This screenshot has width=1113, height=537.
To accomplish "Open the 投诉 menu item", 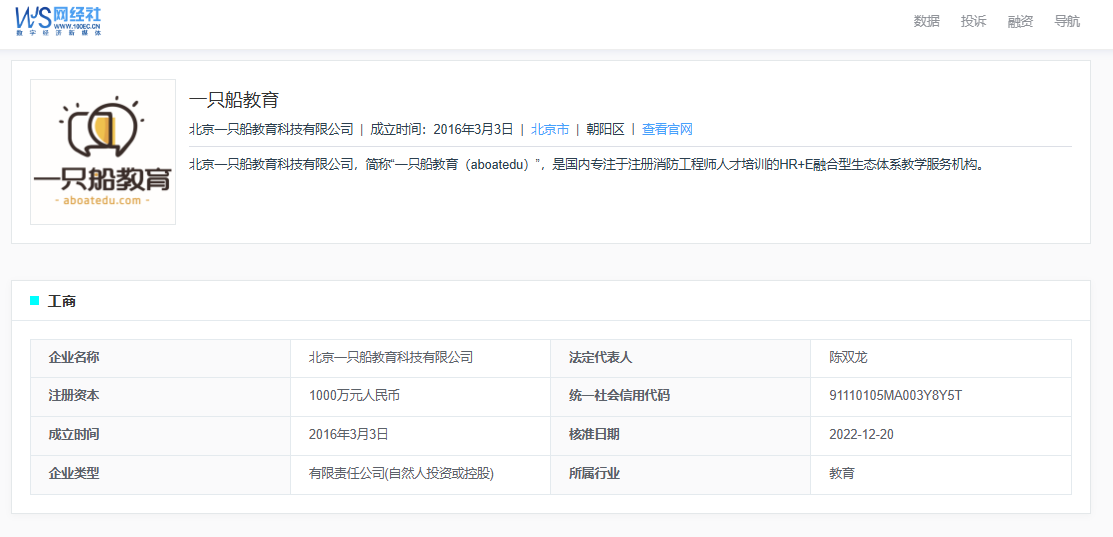I will (x=973, y=21).
